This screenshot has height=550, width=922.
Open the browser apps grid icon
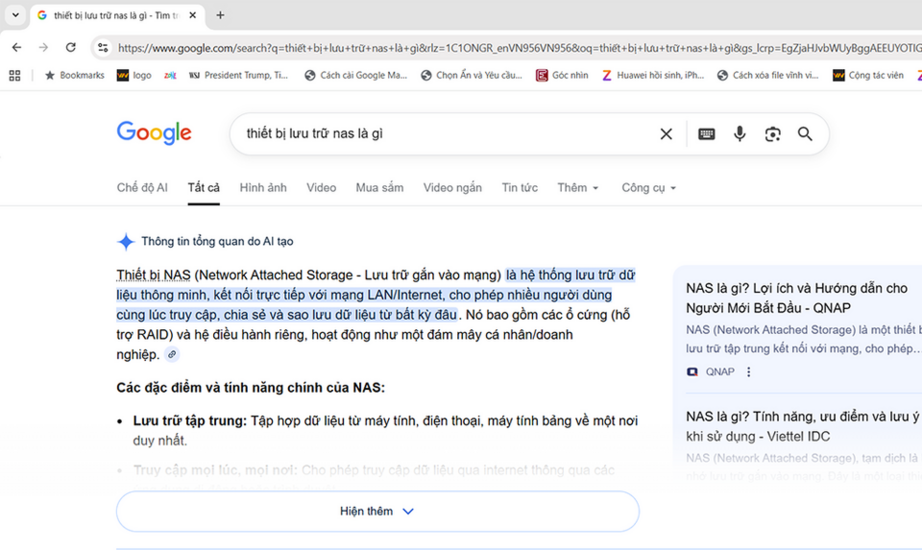(x=14, y=75)
